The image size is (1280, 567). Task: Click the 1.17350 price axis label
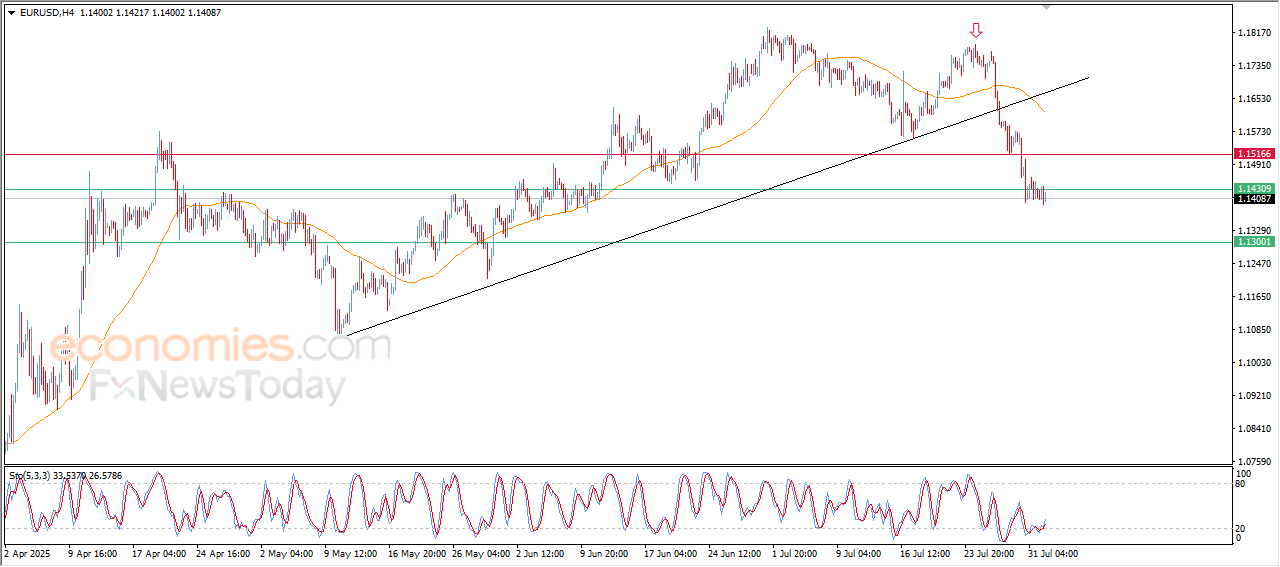(1254, 66)
